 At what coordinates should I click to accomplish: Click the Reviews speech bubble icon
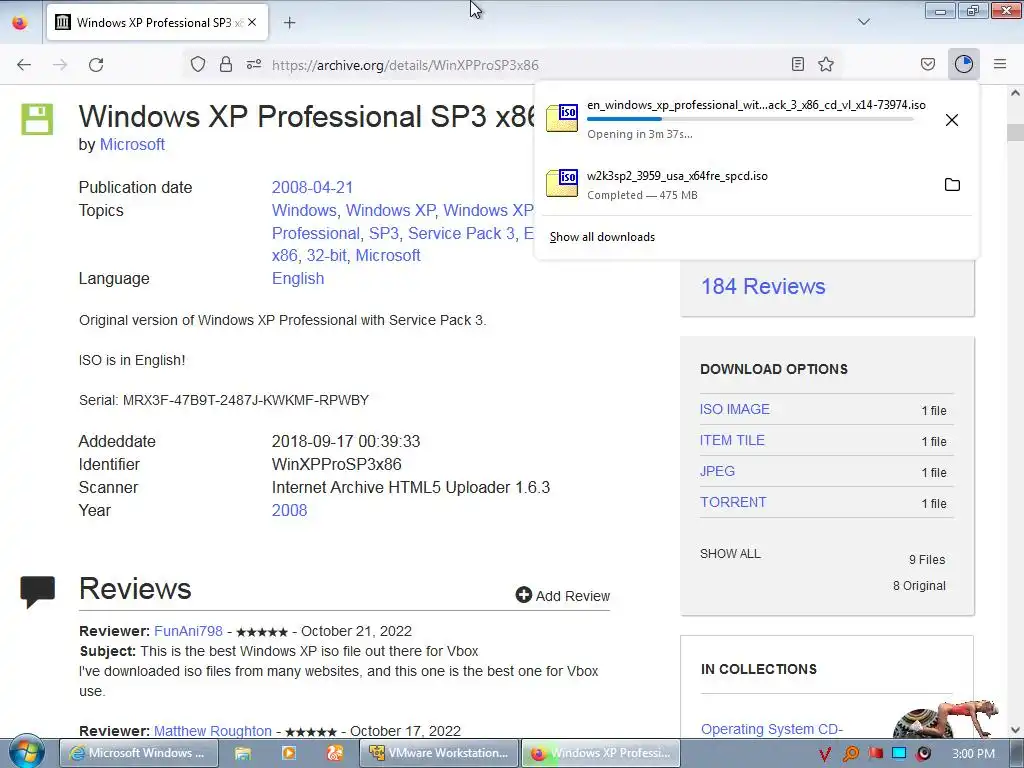click(x=37, y=591)
